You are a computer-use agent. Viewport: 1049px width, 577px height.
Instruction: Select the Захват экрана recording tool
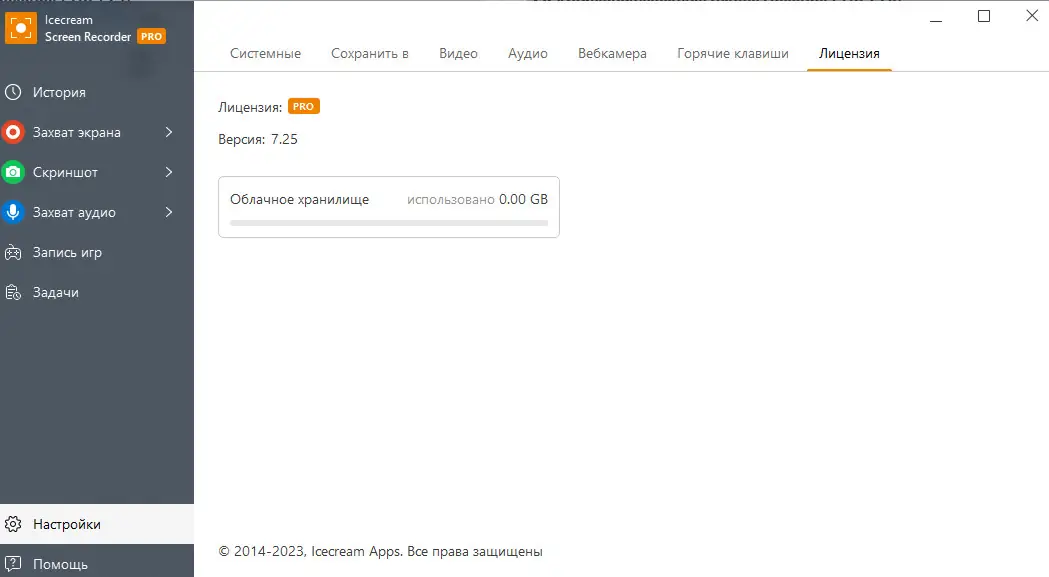(x=80, y=131)
